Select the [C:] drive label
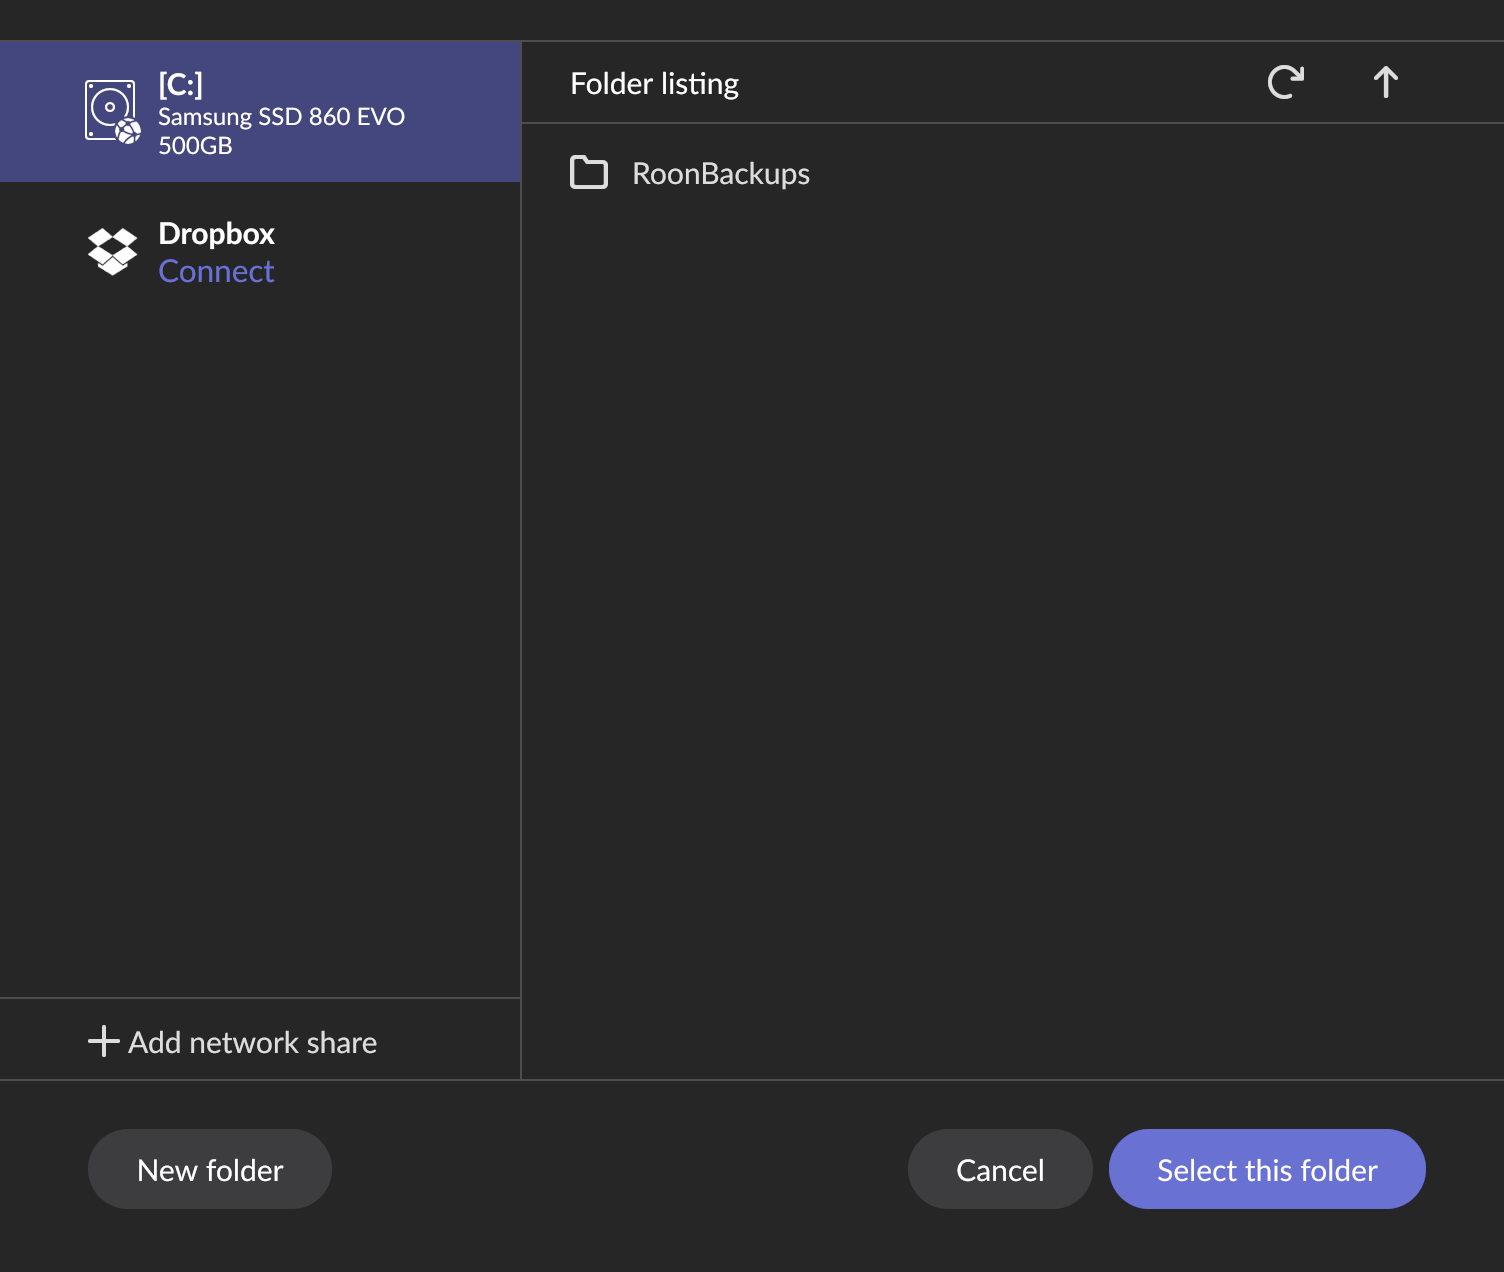Image resolution: width=1504 pixels, height=1272 pixels. pyautogui.click(x=180, y=85)
